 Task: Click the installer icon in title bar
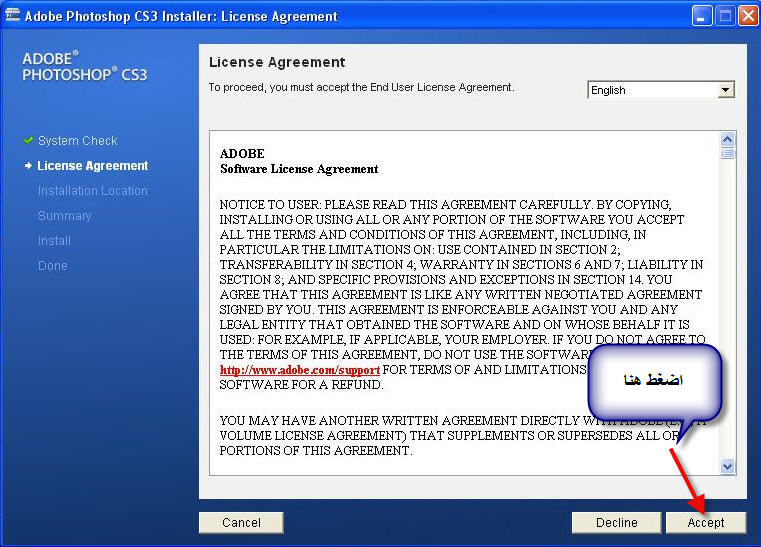coord(12,16)
